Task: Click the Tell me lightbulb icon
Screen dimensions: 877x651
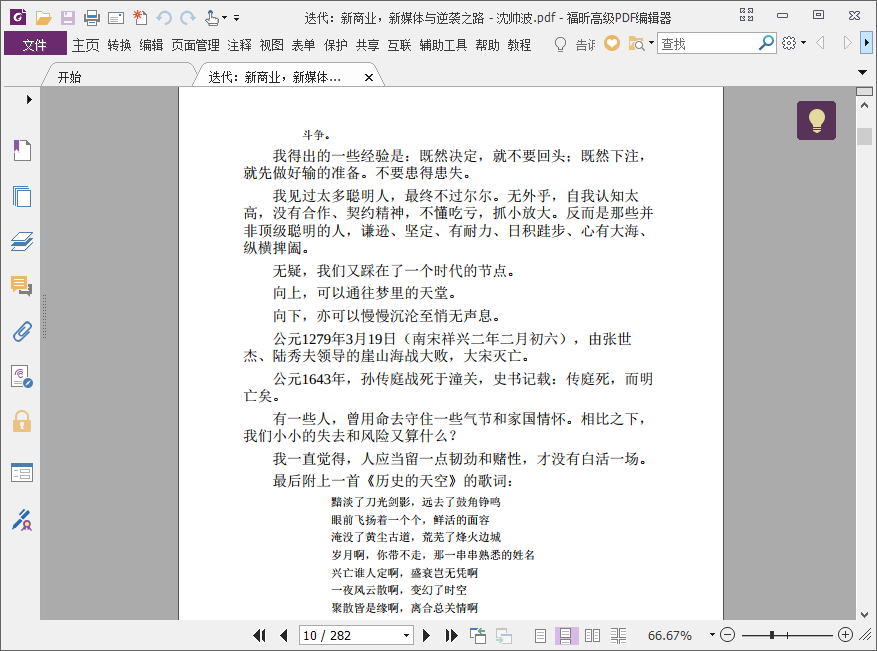Action: tap(560, 44)
